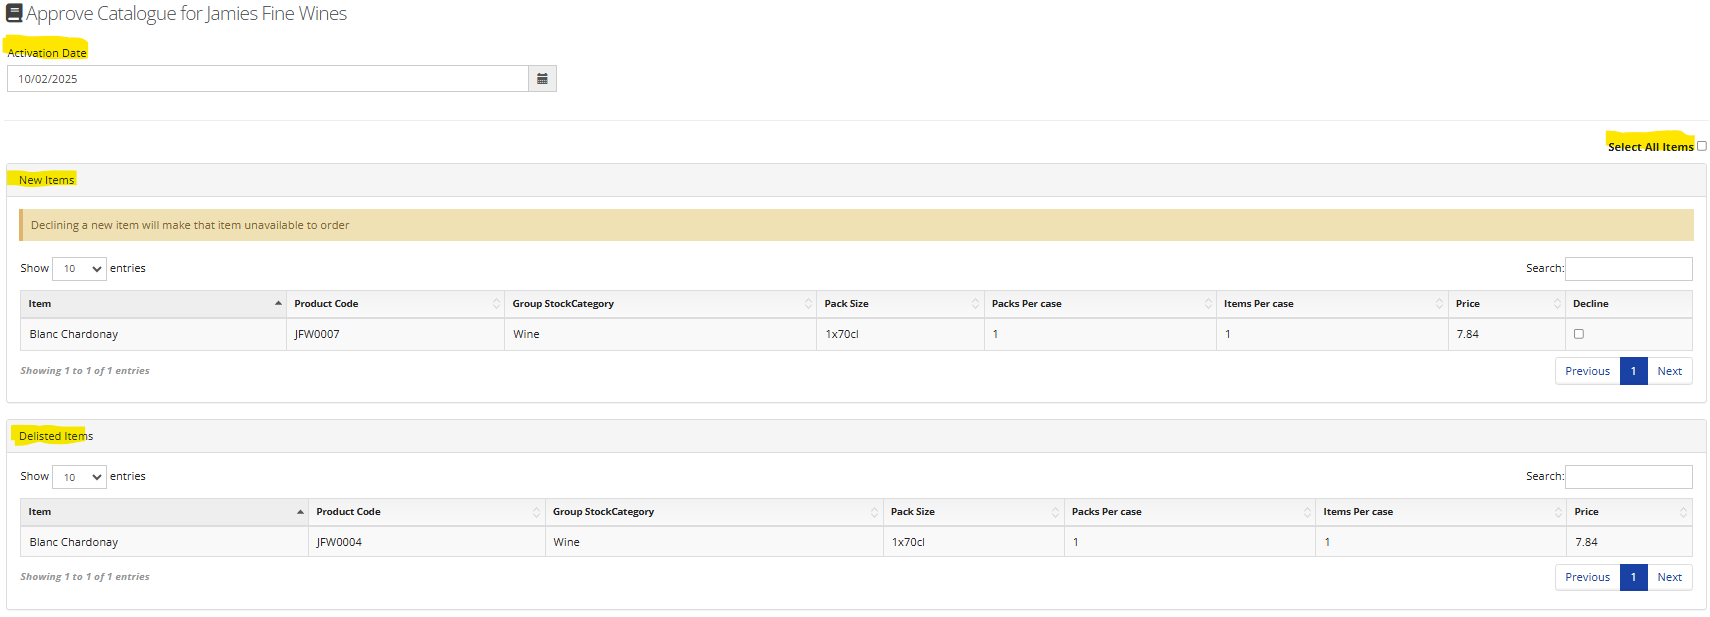Click Previous in Delisted Items pagination
Viewport: 1710px width, 617px height.
(1587, 577)
